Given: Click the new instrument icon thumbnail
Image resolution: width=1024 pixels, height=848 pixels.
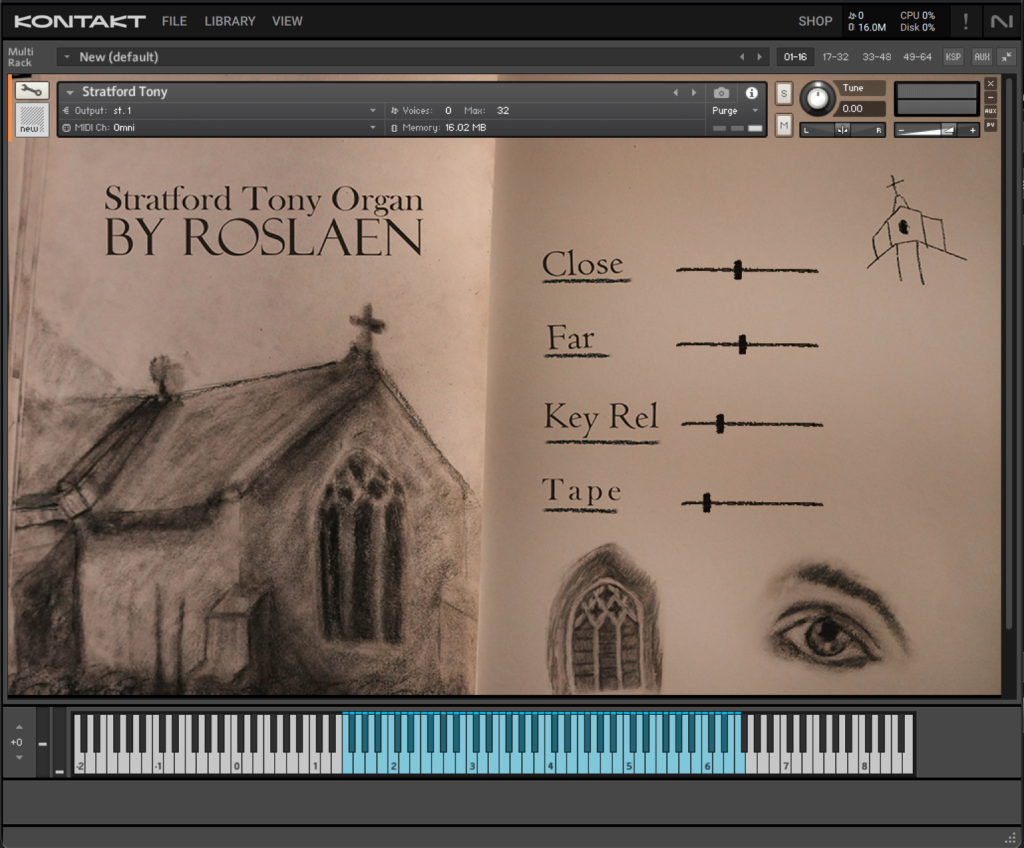Looking at the screenshot, I should [x=31, y=120].
